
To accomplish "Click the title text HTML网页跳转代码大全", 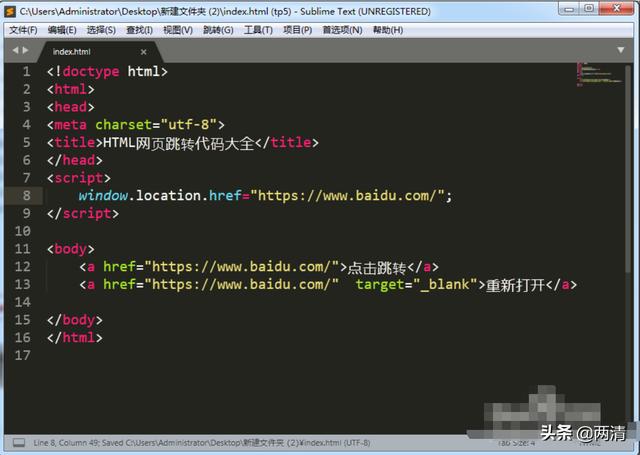I will coord(179,143).
